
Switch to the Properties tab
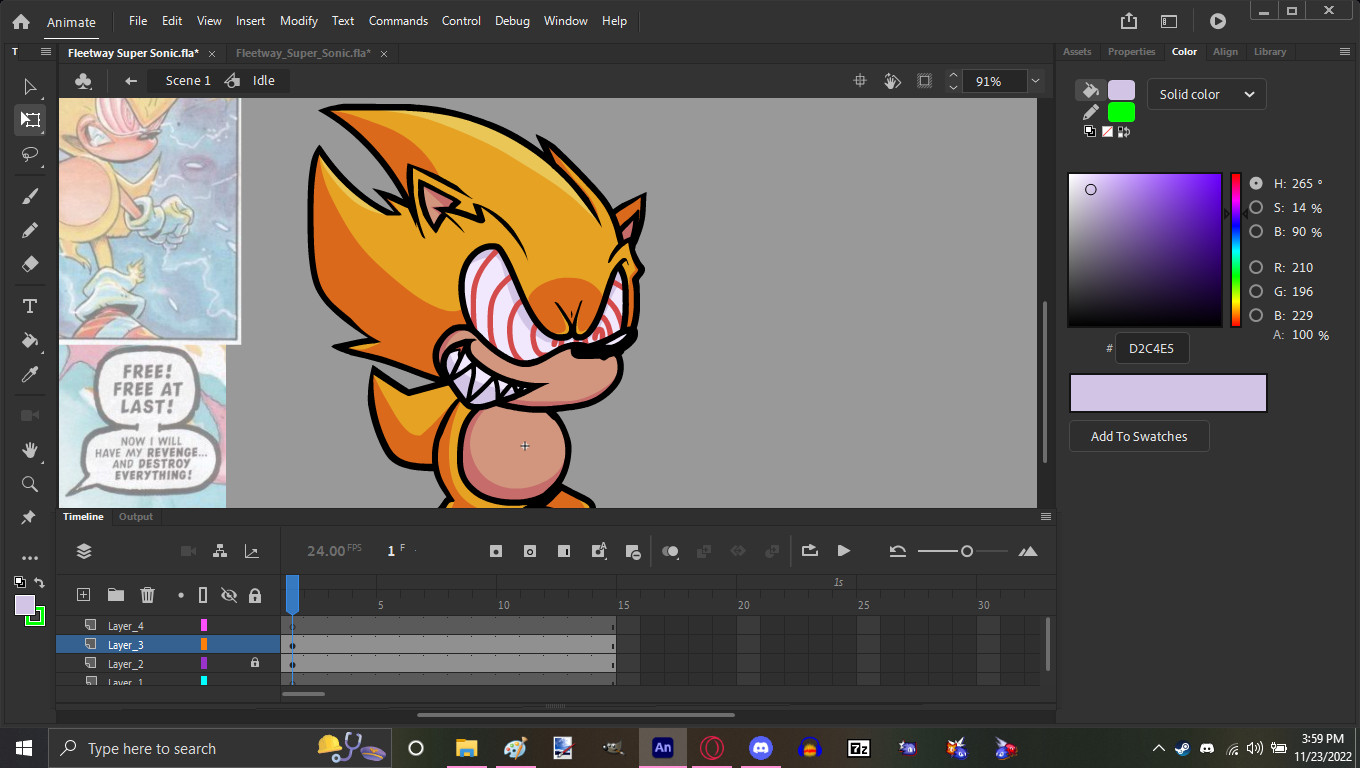coord(1131,52)
